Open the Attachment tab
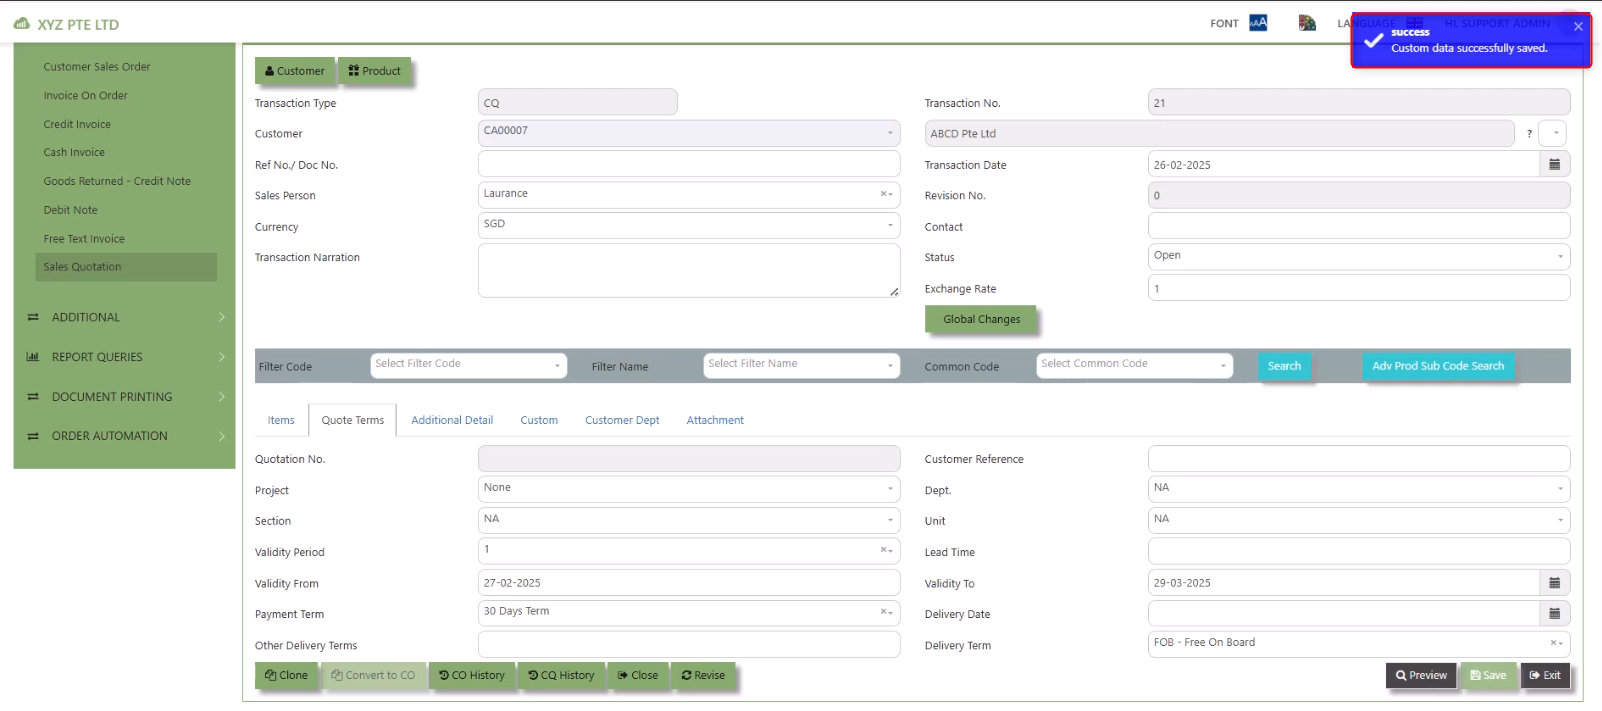The height and width of the screenshot is (711, 1602). (715, 421)
